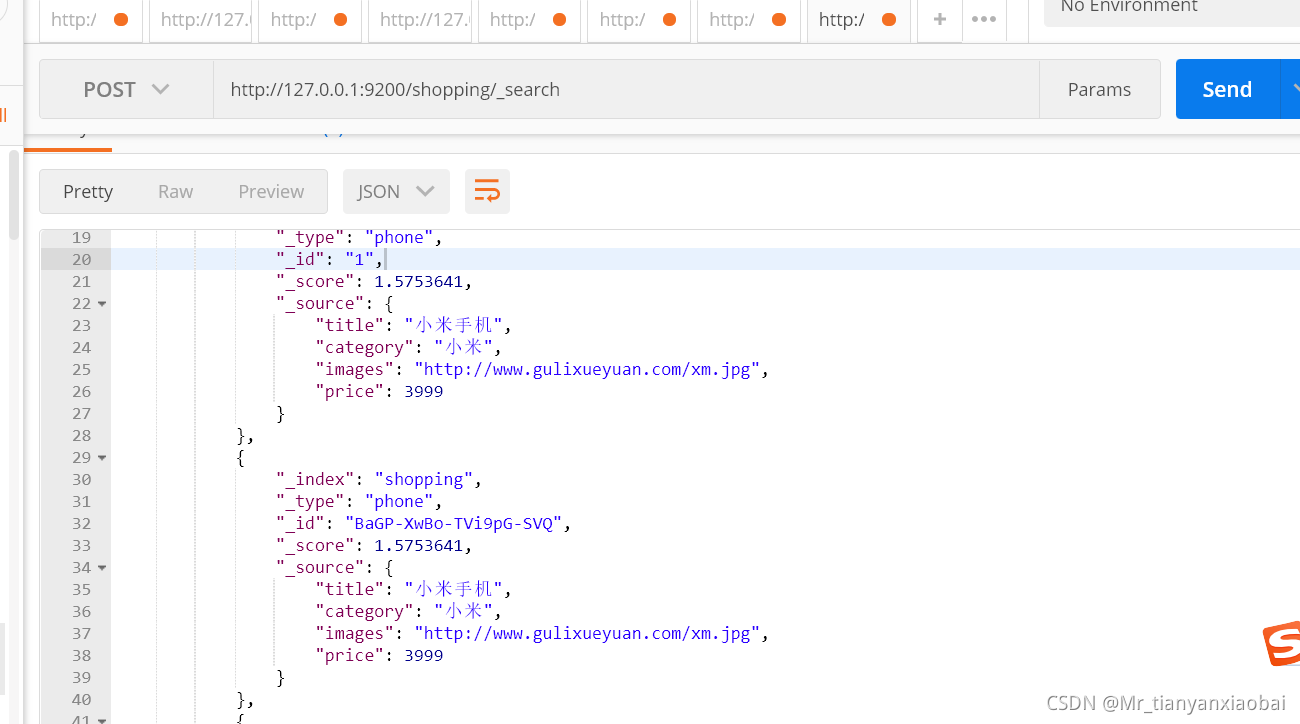Viewport: 1300px width, 724px height.
Task: Switch to Raw response view
Action: 175,191
